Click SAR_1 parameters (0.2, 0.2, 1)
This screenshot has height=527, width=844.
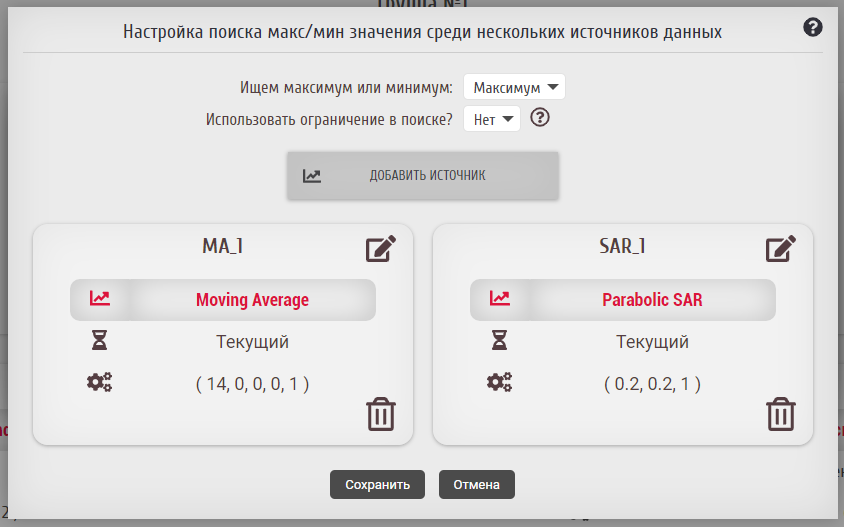(x=652, y=383)
